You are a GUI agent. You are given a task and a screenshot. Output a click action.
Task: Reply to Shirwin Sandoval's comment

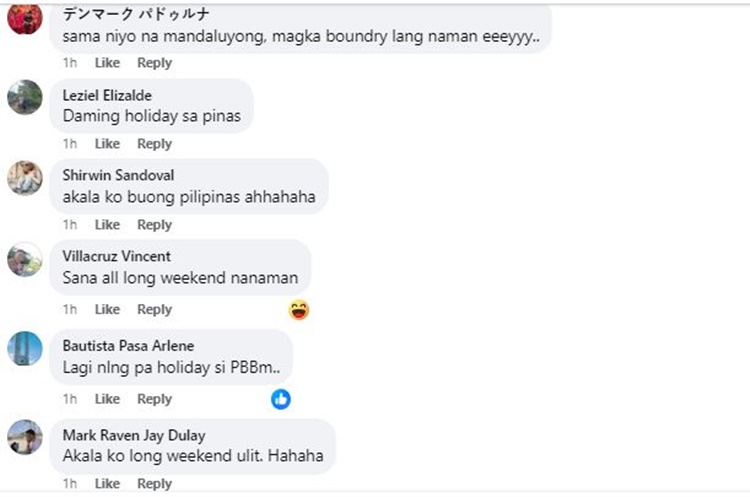pyautogui.click(x=154, y=225)
